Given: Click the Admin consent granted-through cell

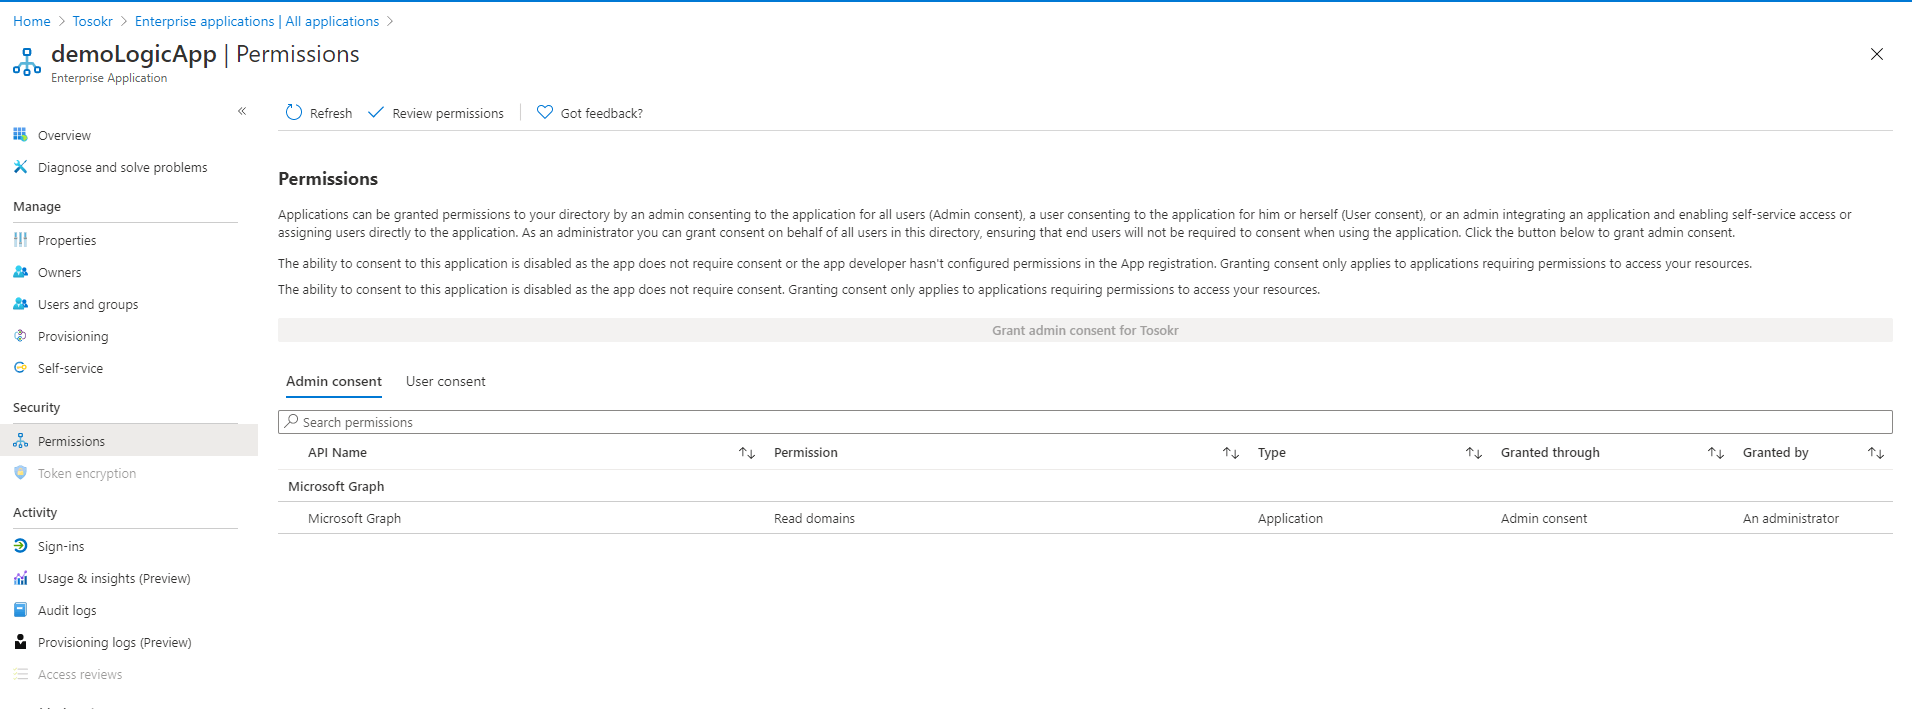Looking at the screenshot, I should (x=1544, y=518).
